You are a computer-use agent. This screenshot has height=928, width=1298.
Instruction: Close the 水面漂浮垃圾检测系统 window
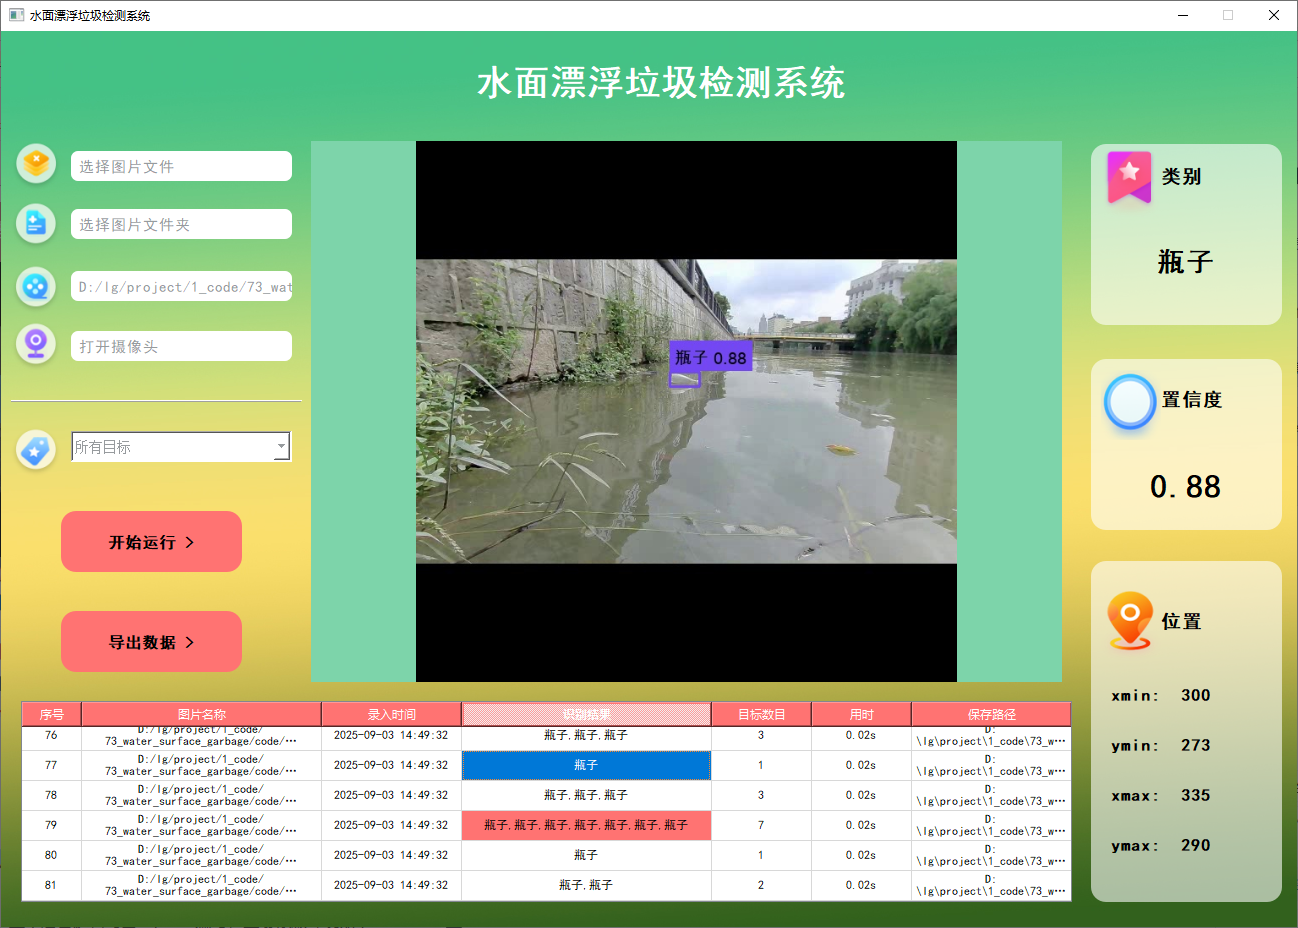pos(1274,15)
